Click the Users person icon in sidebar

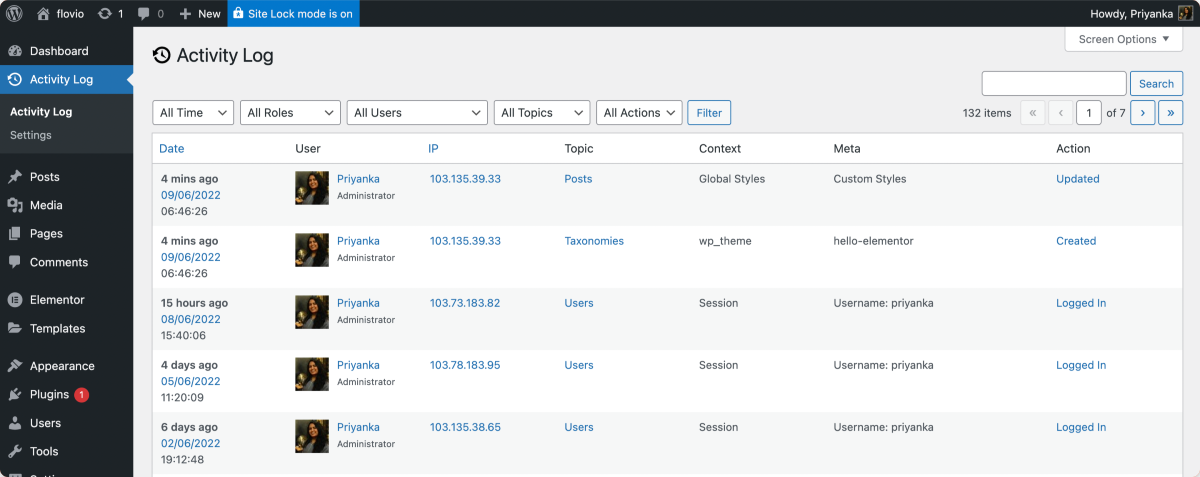coord(15,423)
